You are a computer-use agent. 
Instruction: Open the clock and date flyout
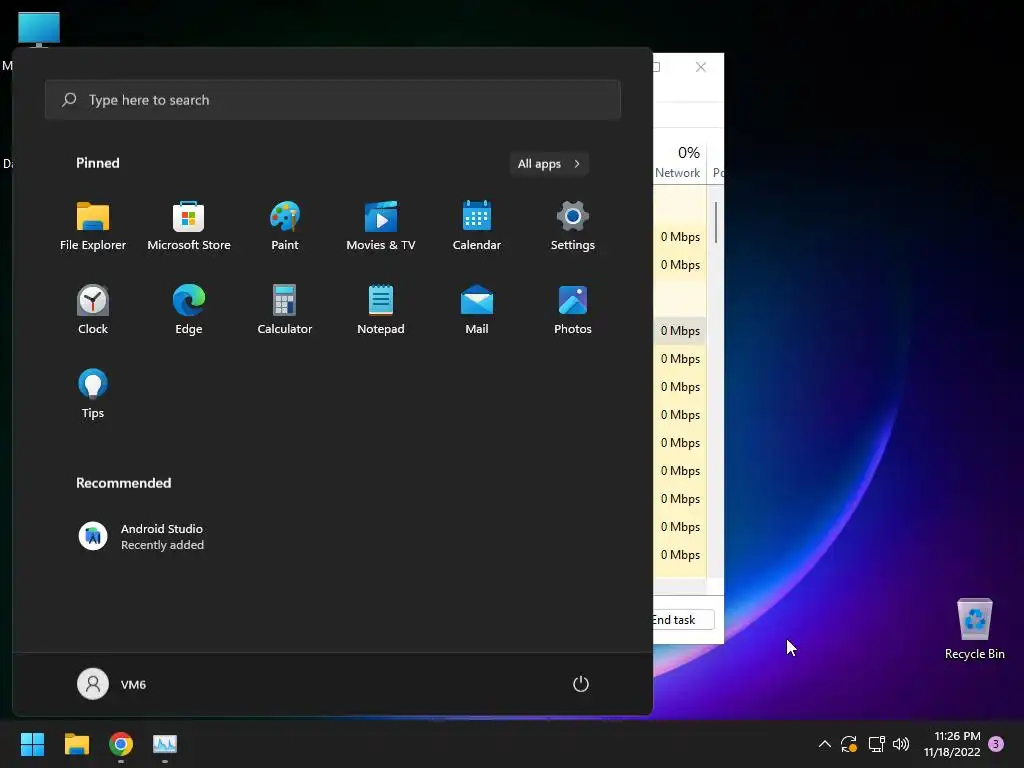(x=952, y=744)
